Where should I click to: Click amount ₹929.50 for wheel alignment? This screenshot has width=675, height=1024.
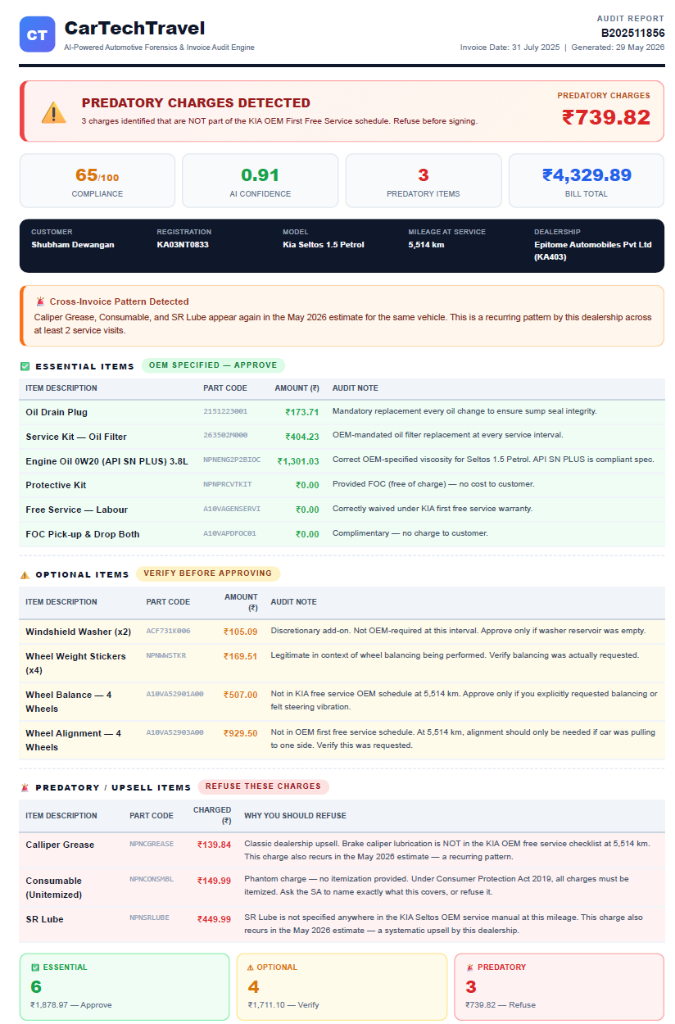click(x=240, y=733)
